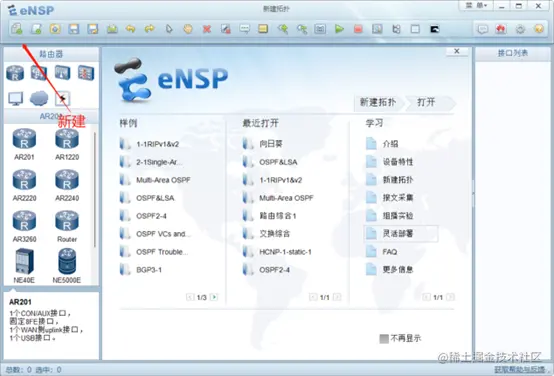The image size is (554, 376).
Task: Click next page arrow under 学习
Action: pos(450,297)
